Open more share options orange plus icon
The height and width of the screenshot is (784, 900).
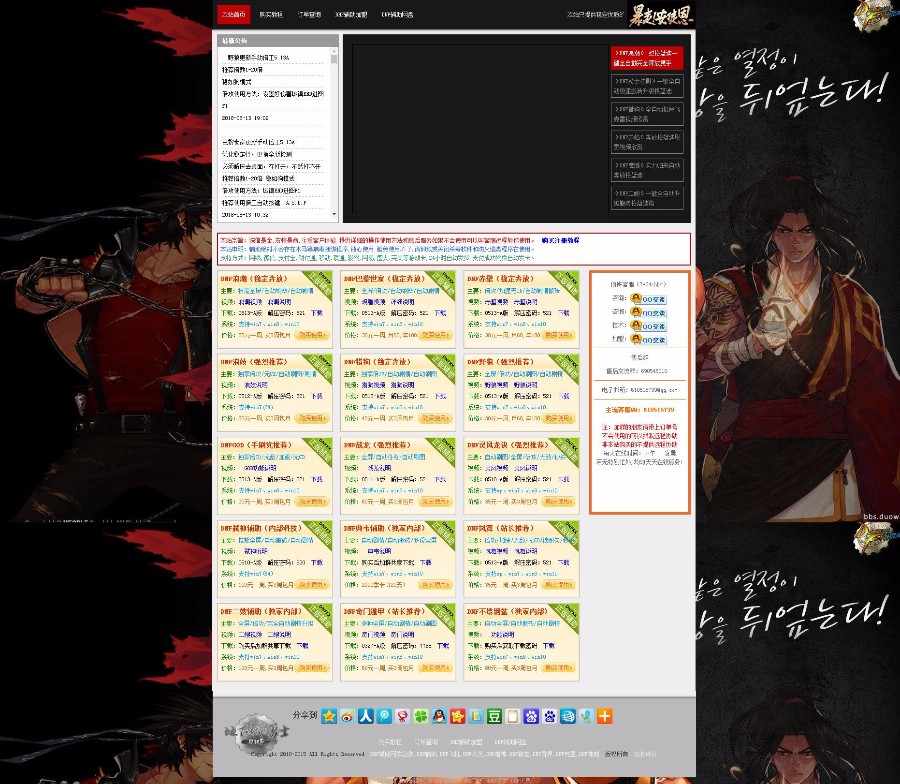click(x=604, y=716)
